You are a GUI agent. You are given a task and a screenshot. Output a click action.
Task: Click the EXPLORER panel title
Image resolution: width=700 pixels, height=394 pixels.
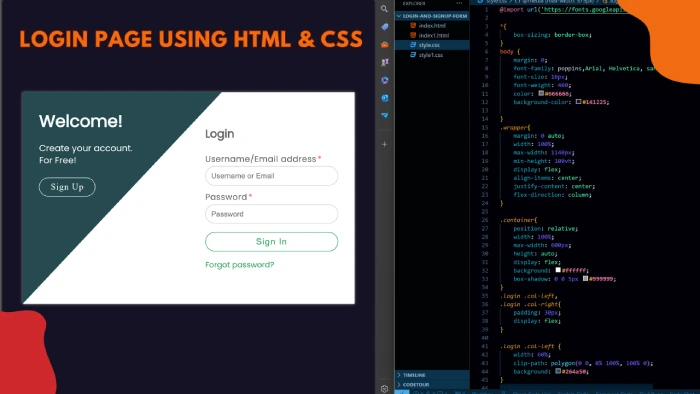[414, 3]
